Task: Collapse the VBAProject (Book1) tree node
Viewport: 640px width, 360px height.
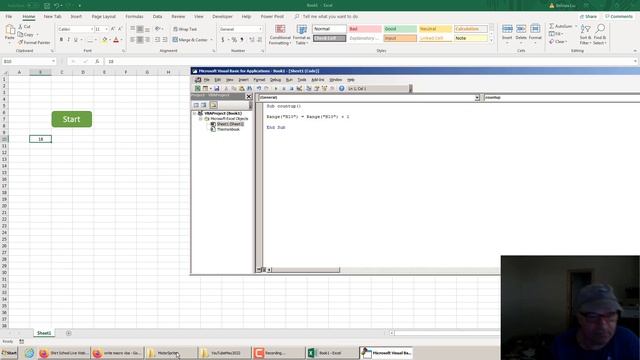Action: pos(195,113)
